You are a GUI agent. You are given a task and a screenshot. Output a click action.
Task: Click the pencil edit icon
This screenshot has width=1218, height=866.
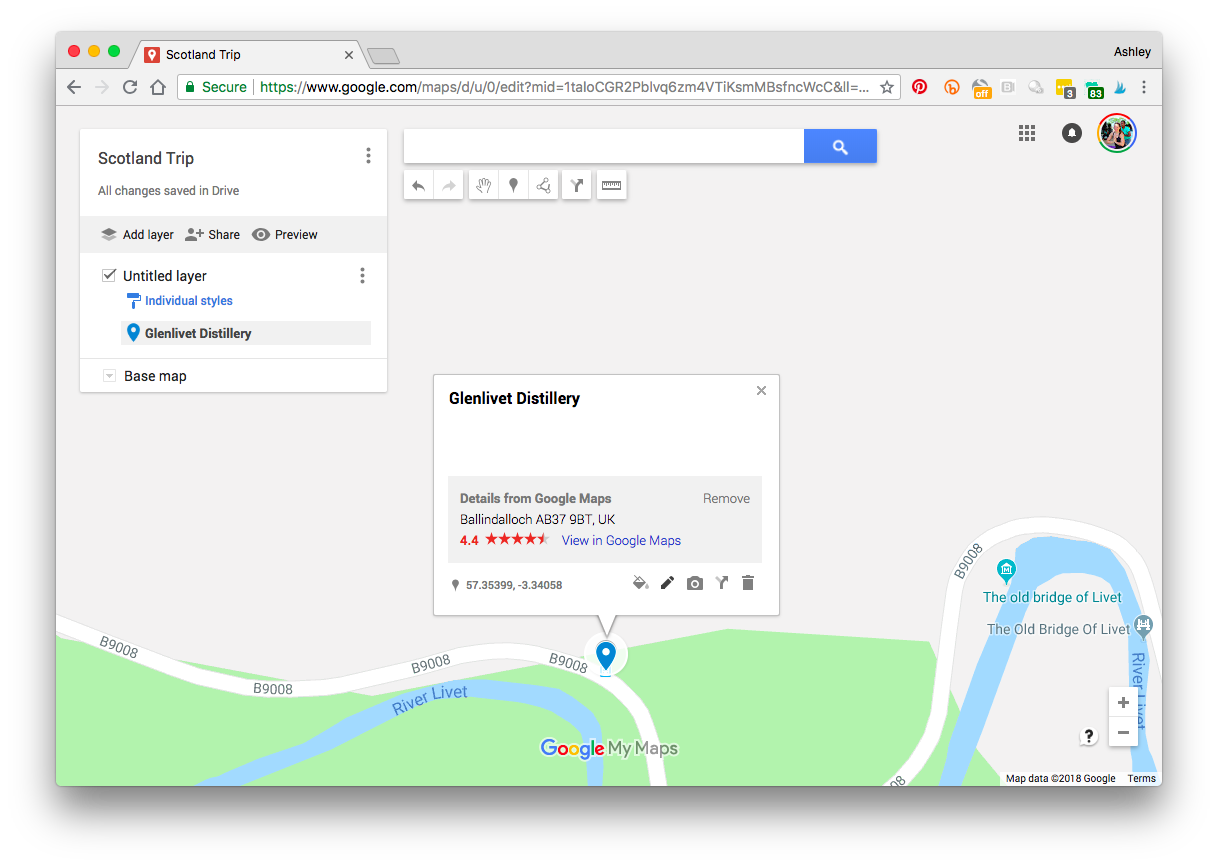click(x=667, y=583)
